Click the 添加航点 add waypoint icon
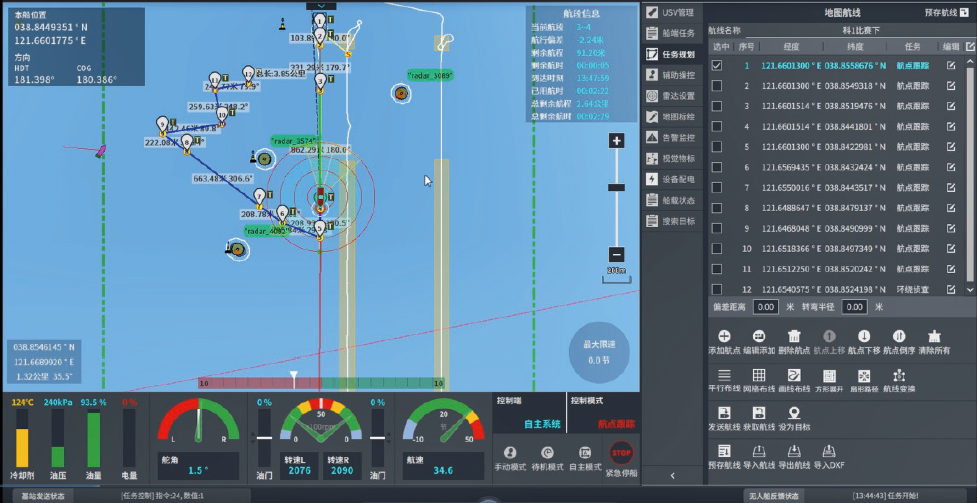This screenshot has height=503, width=977. (725, 337)
